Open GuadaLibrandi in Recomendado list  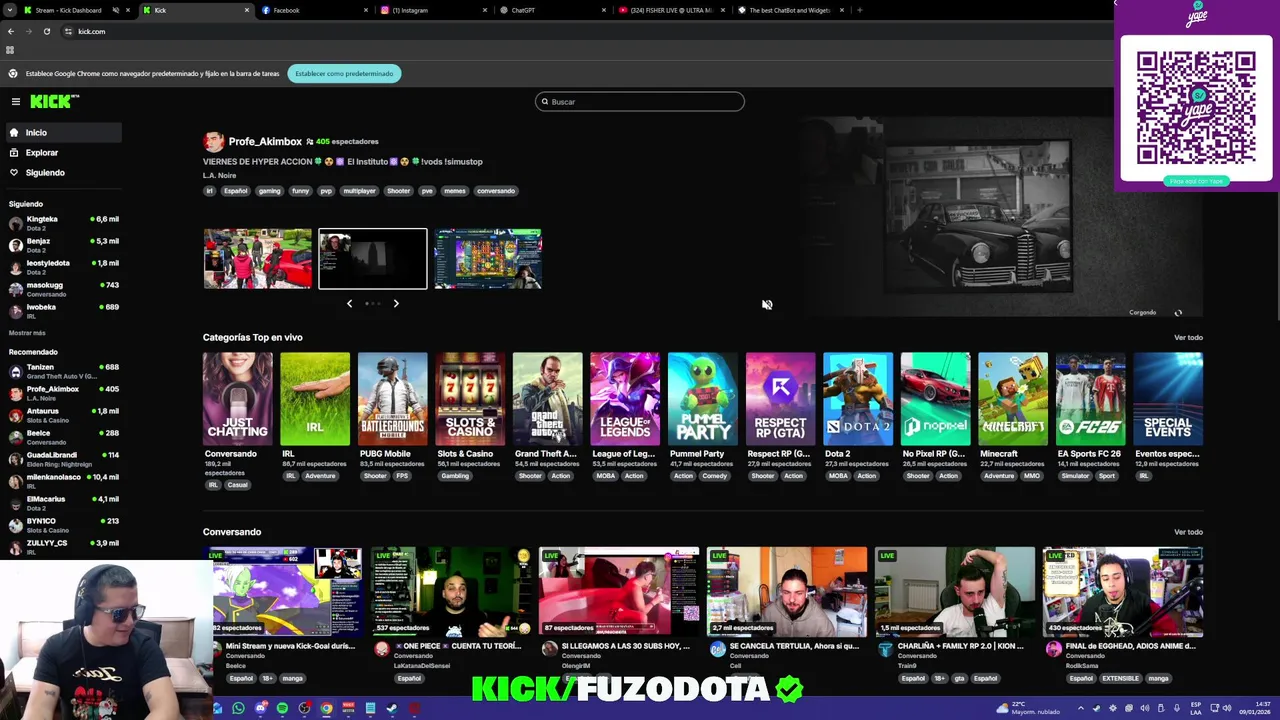point(64,459)
